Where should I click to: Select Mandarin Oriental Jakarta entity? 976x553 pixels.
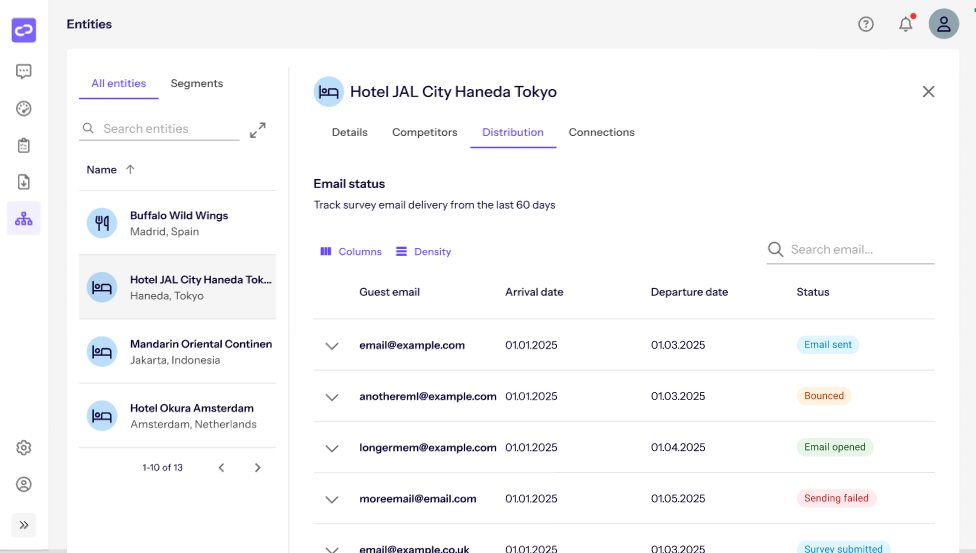[x=177, y=351]
